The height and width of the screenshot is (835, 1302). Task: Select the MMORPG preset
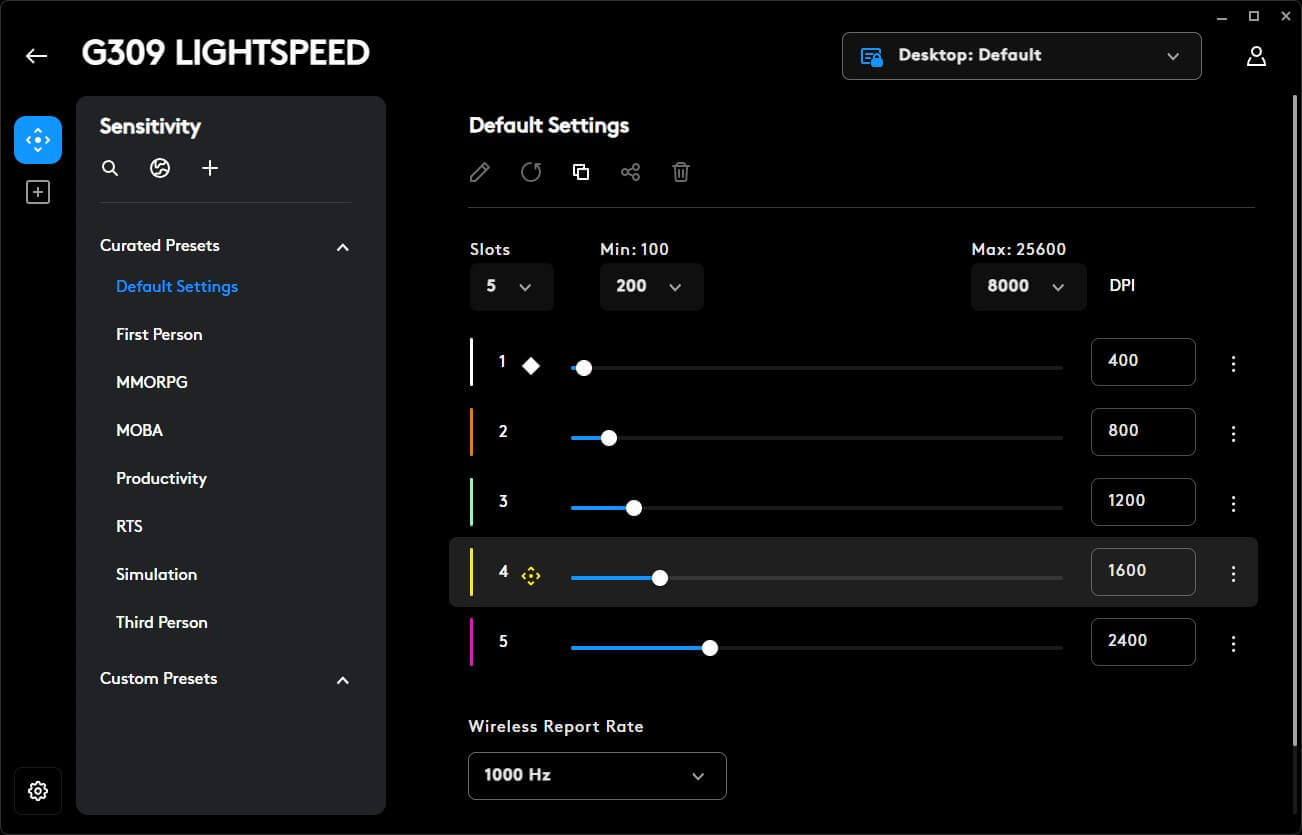click(x=152, y=382)
